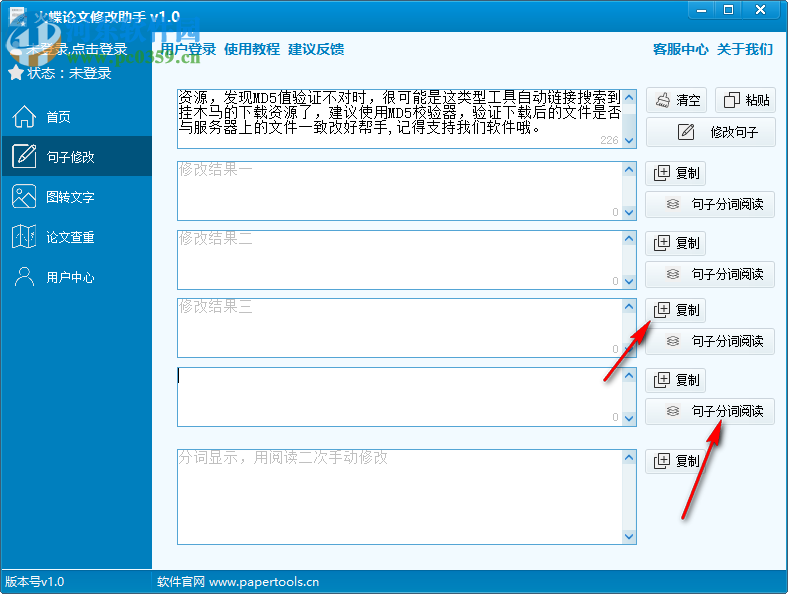Click the edit icon on 修改句子
The image size is (788, 594).
point(686,132)
